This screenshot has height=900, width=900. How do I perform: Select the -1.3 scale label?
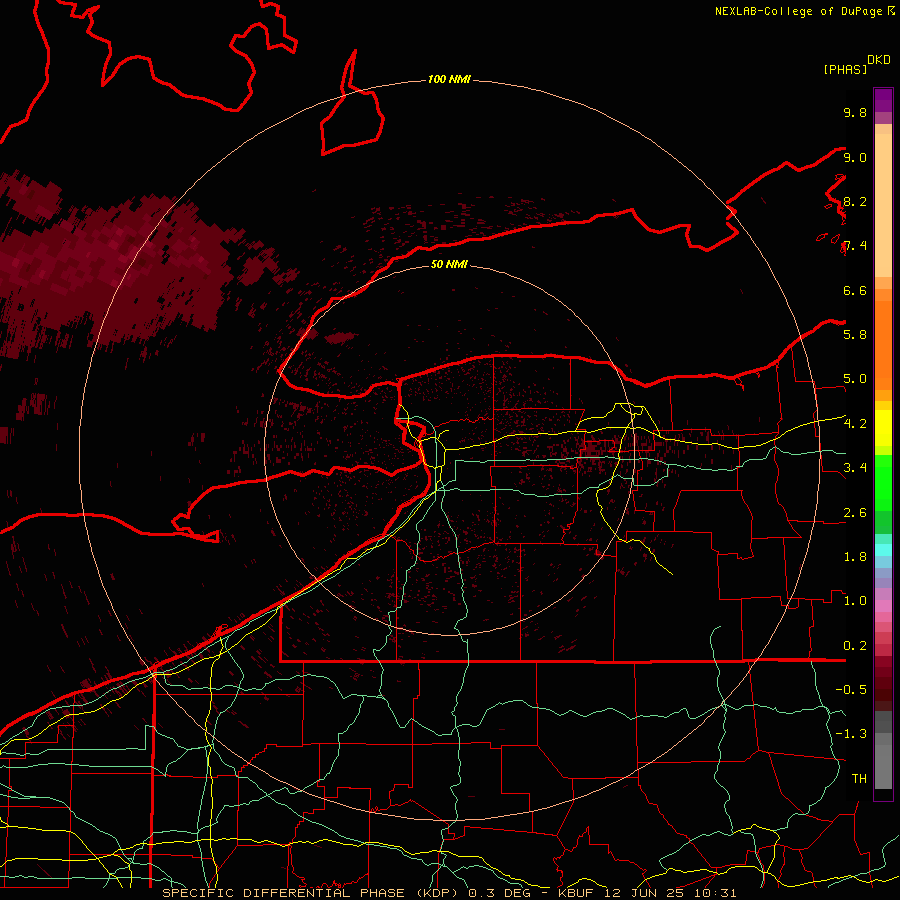851,734
